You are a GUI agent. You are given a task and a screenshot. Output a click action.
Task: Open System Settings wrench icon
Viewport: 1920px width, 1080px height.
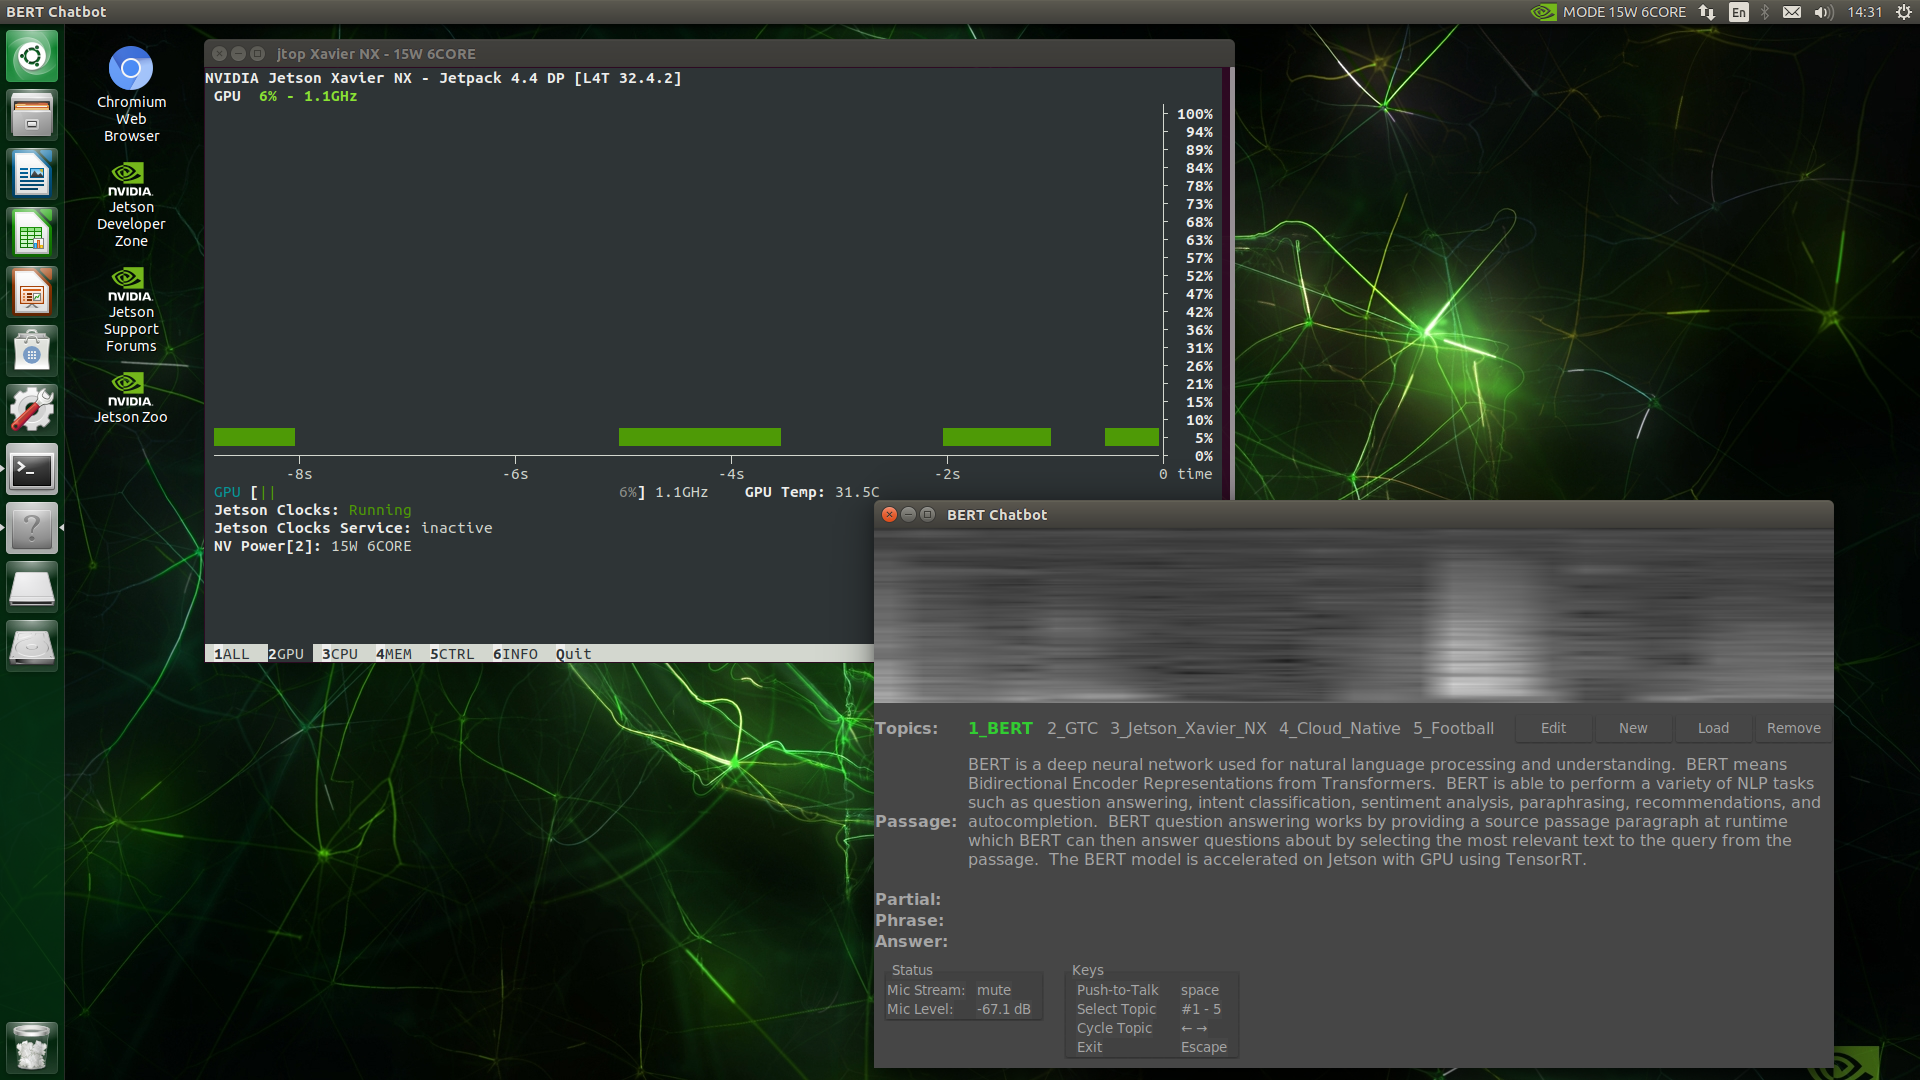tap(32, 410)
